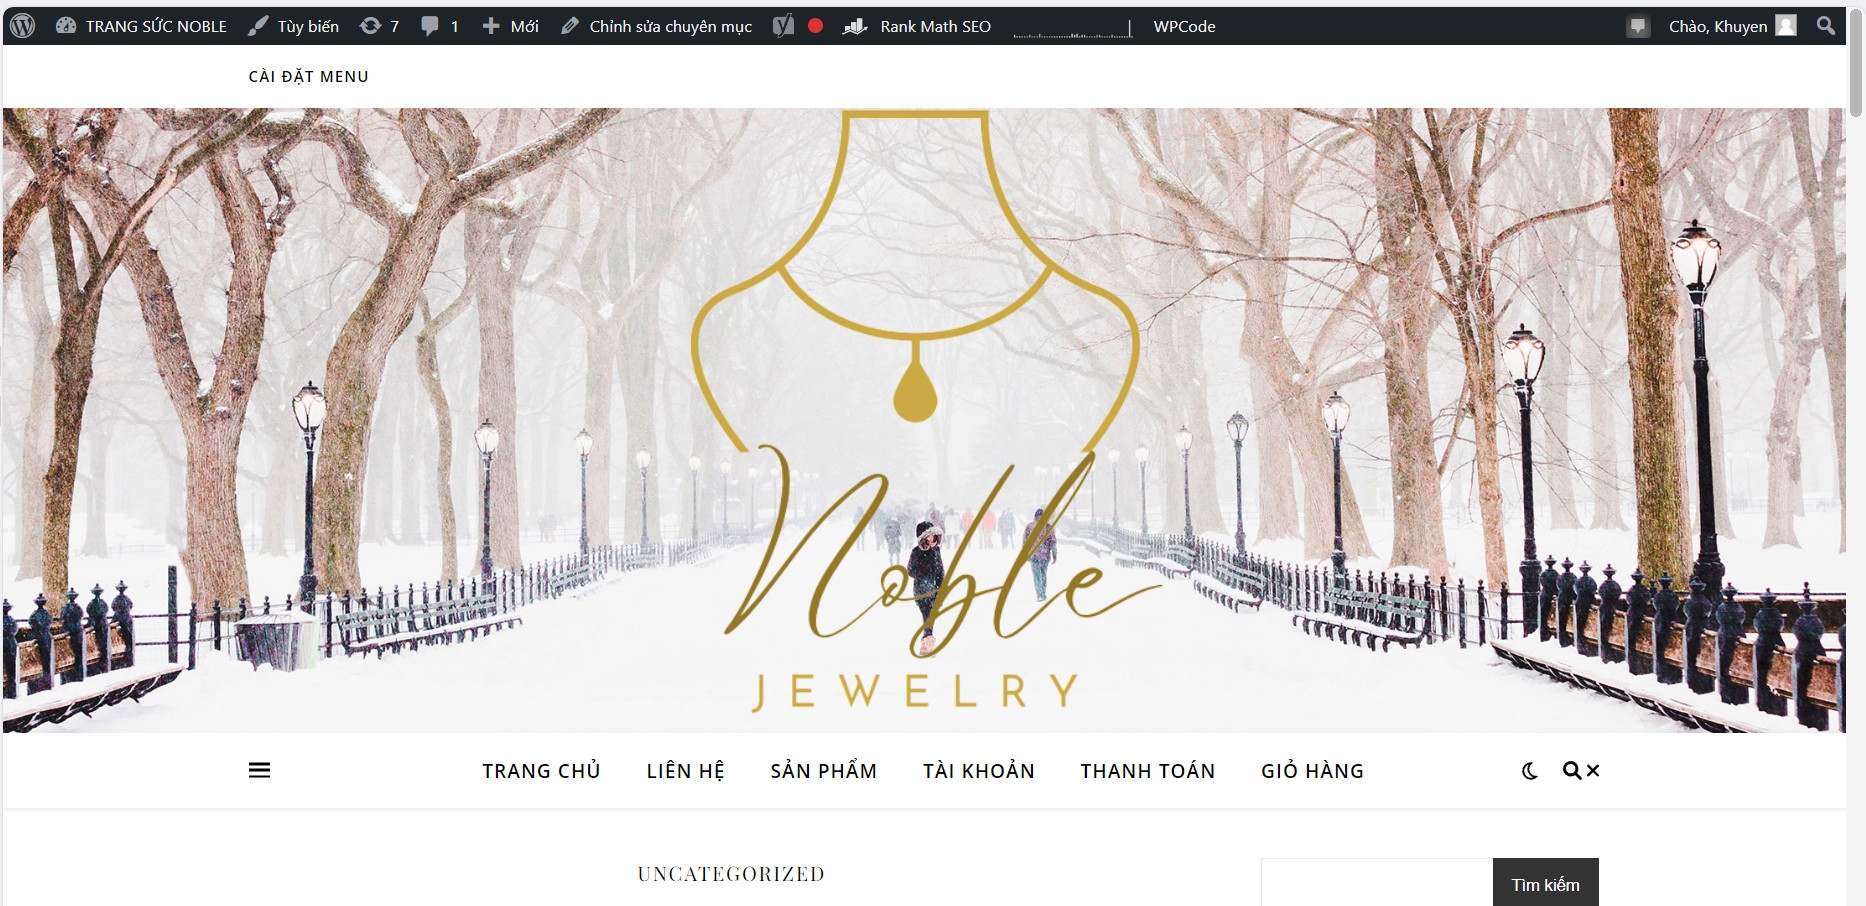Screen dimensions: 1866x906
Task: Click the Tìm kiếm search button
Action: pos(1545,884)
